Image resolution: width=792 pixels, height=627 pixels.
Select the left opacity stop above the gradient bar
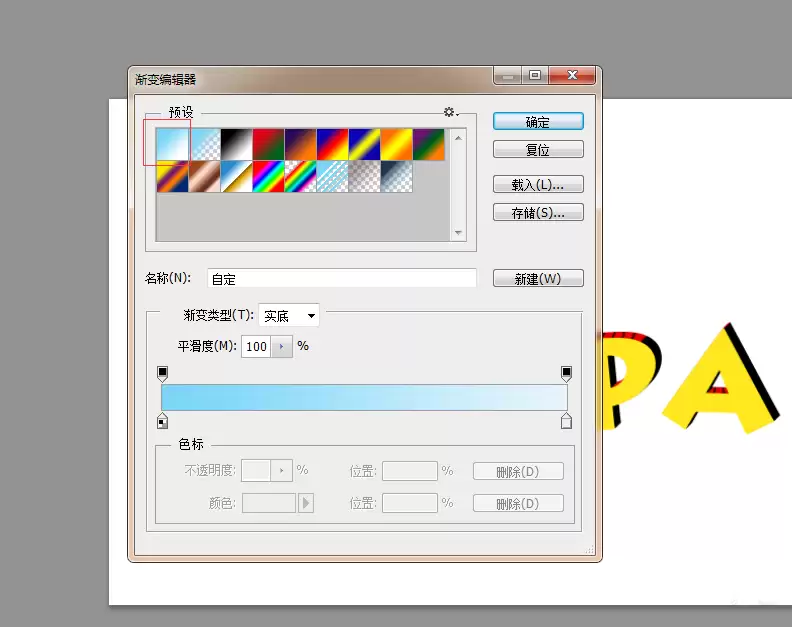pos(162,374)
